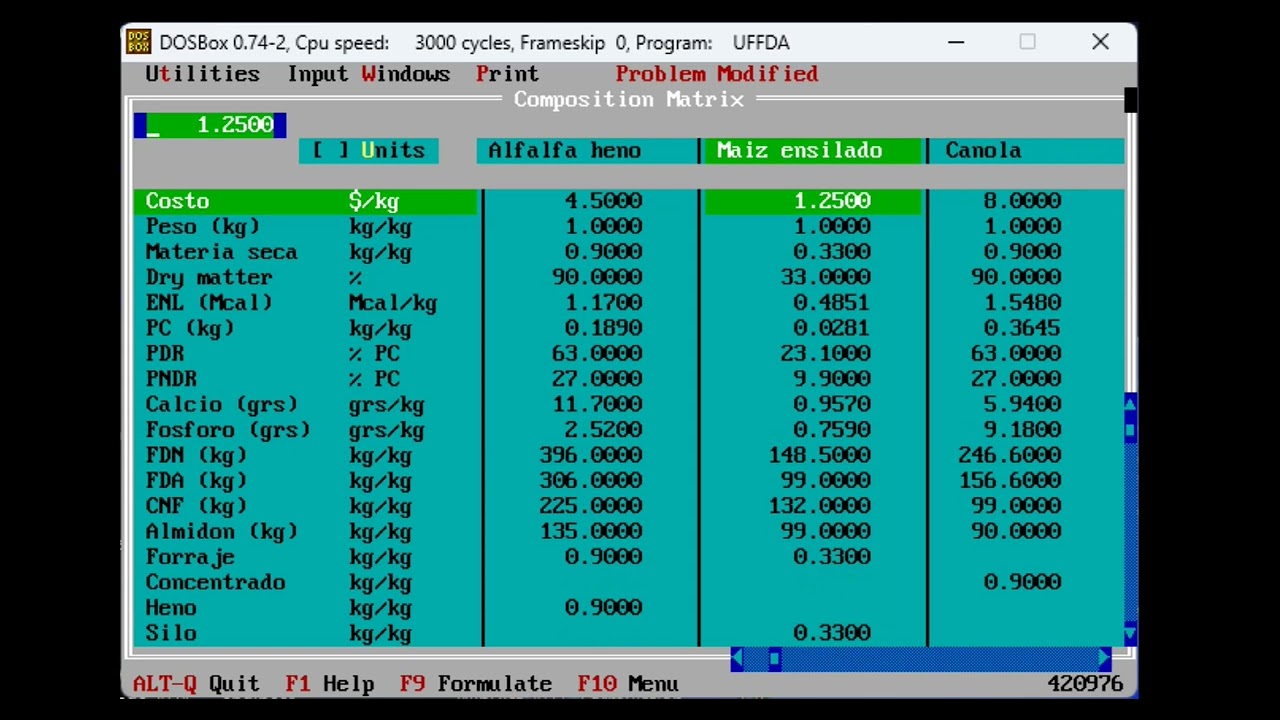Select the ENL (Mcal) row label

pos(209,303)
